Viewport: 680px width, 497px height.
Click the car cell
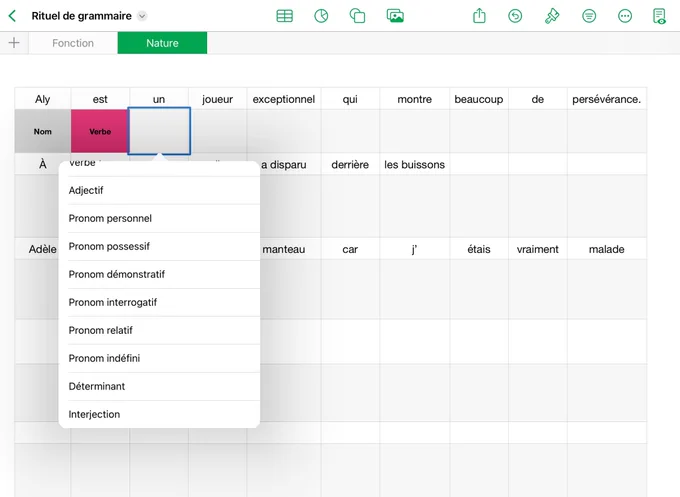point(350,249)
